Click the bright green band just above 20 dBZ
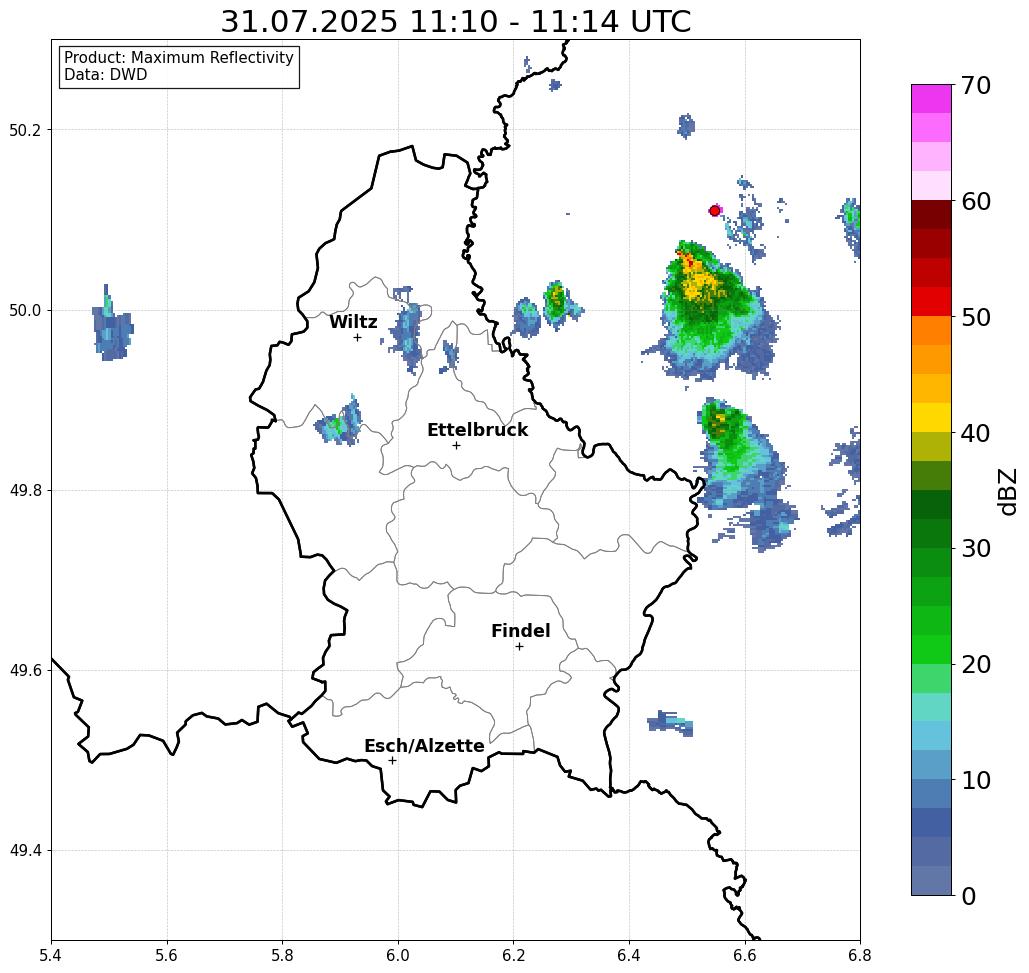 pyautogui.click(x=931, y=649)
